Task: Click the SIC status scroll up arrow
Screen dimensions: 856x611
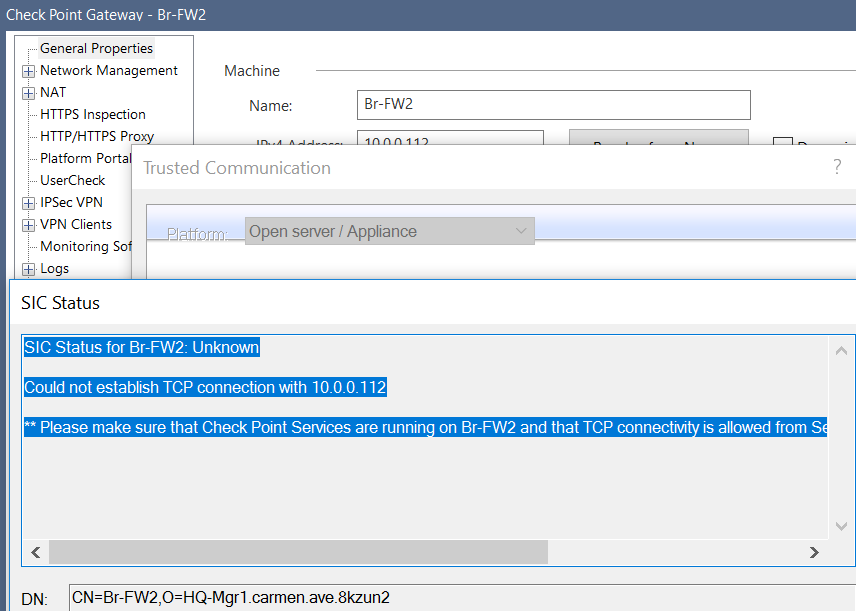Action: pyautogui.click(x=841, y=351)
